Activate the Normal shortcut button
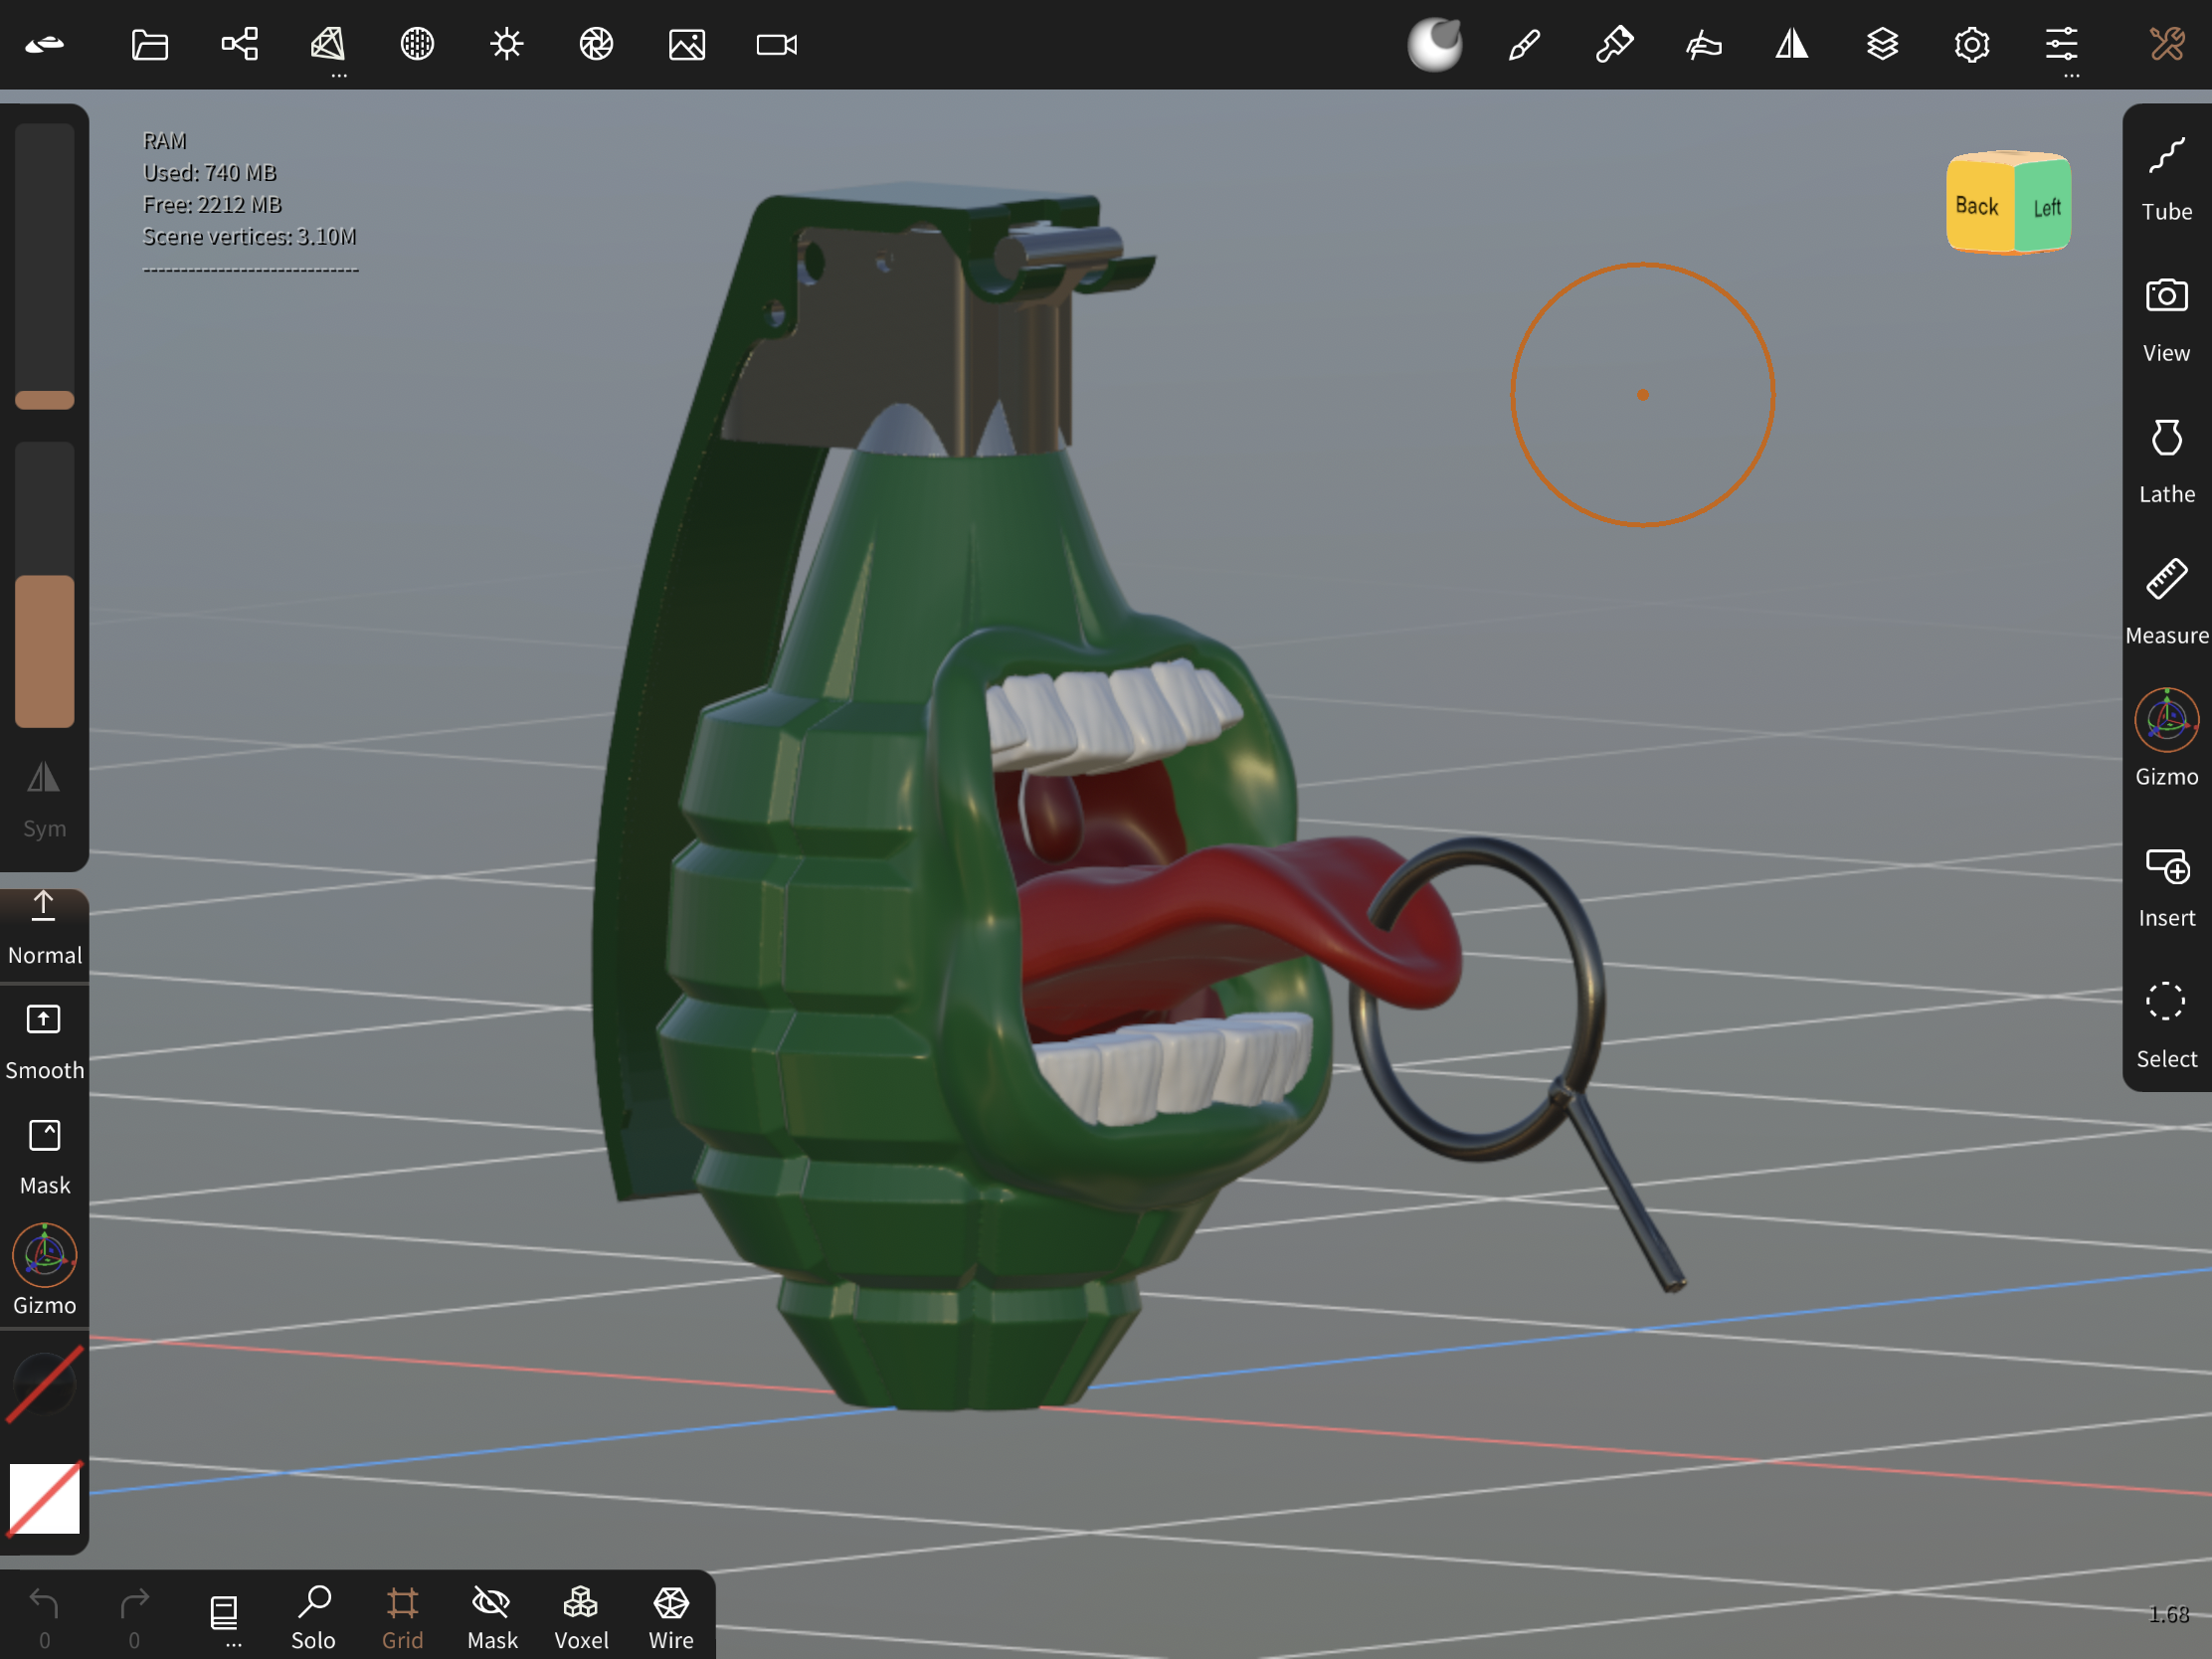Screen dimensions: 2212x1659 tap(44, 928)
